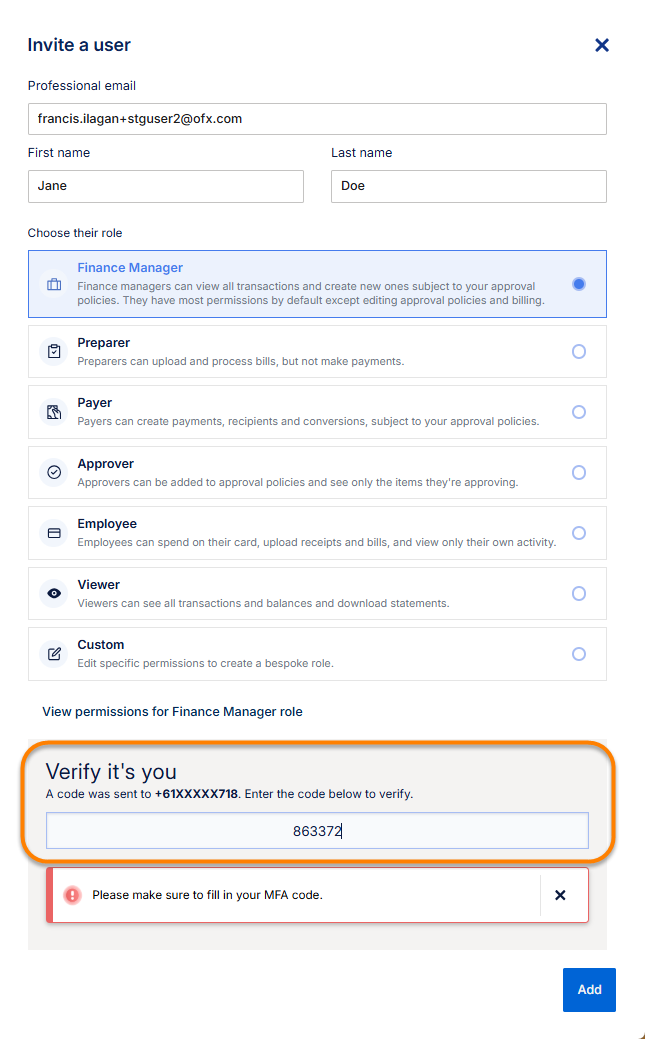Select the Employee radio button

coord(579,533)
